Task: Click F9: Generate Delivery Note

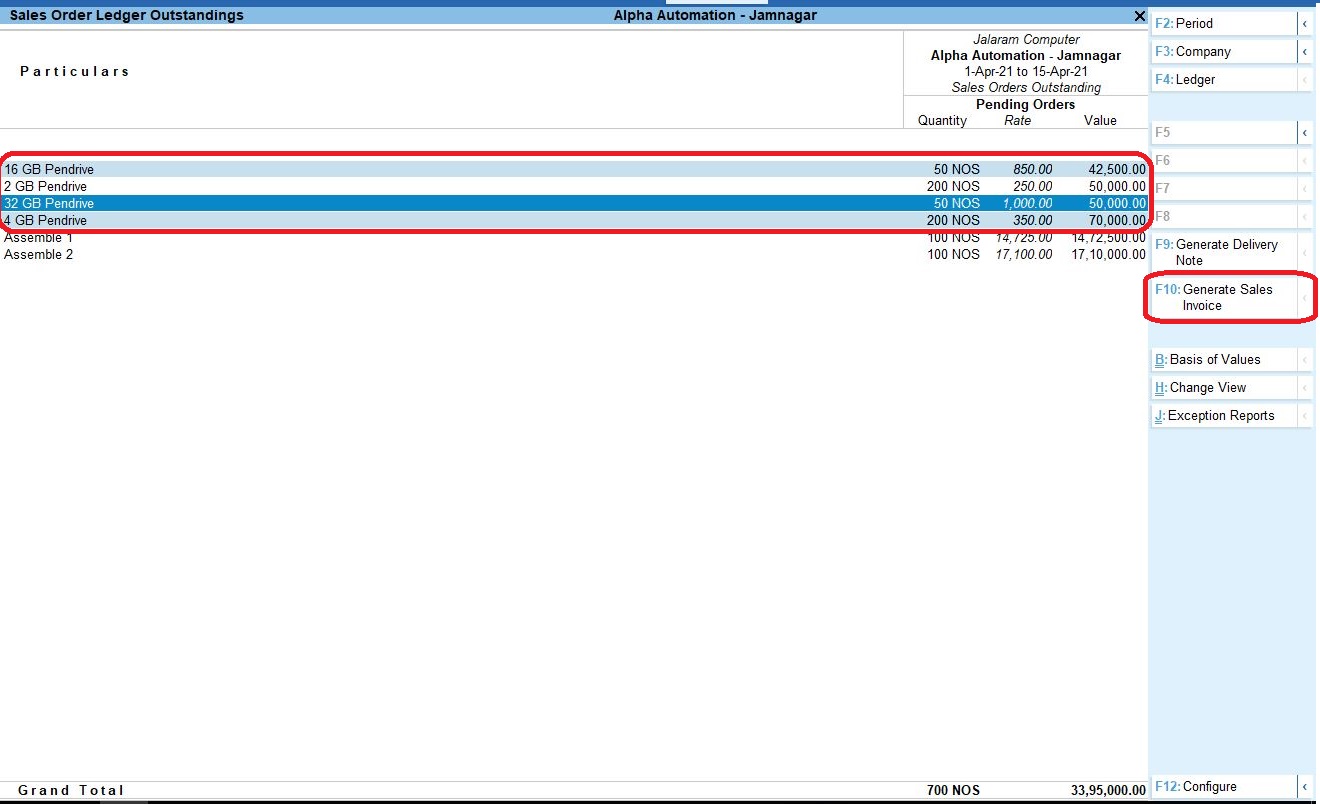Action: [1224, 252]
